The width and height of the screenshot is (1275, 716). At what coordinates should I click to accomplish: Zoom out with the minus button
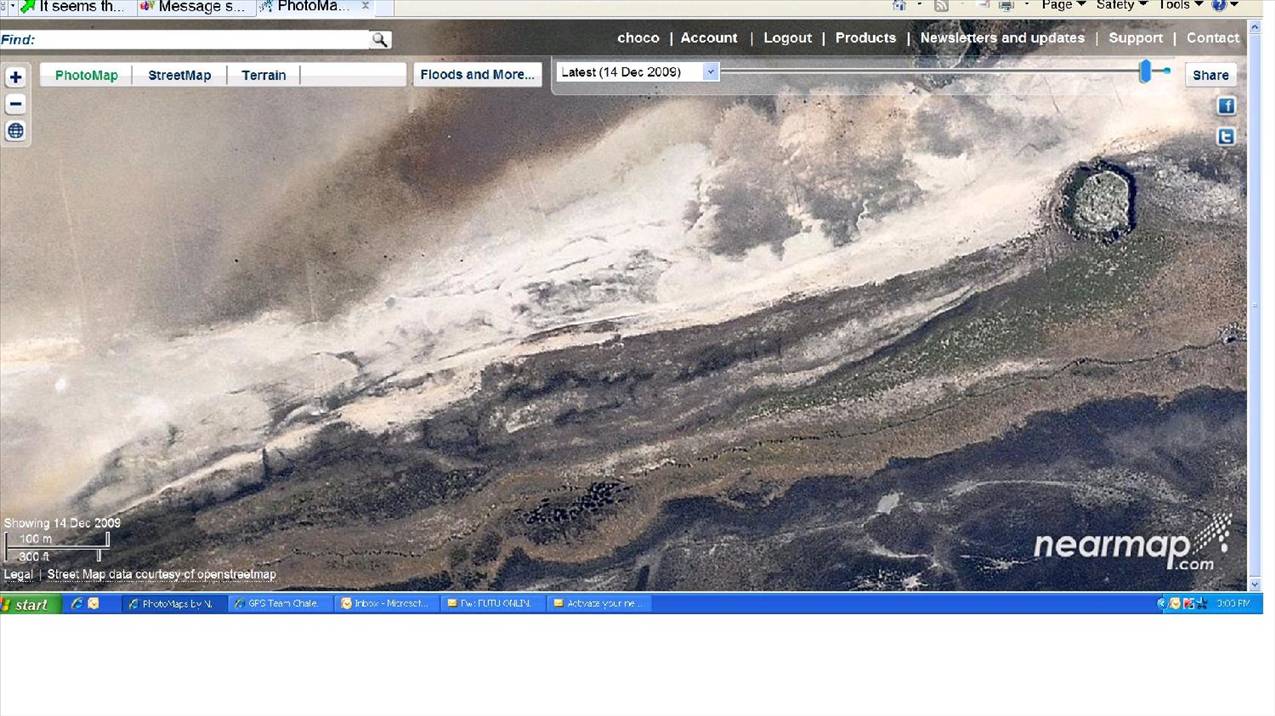pos(15,104)
